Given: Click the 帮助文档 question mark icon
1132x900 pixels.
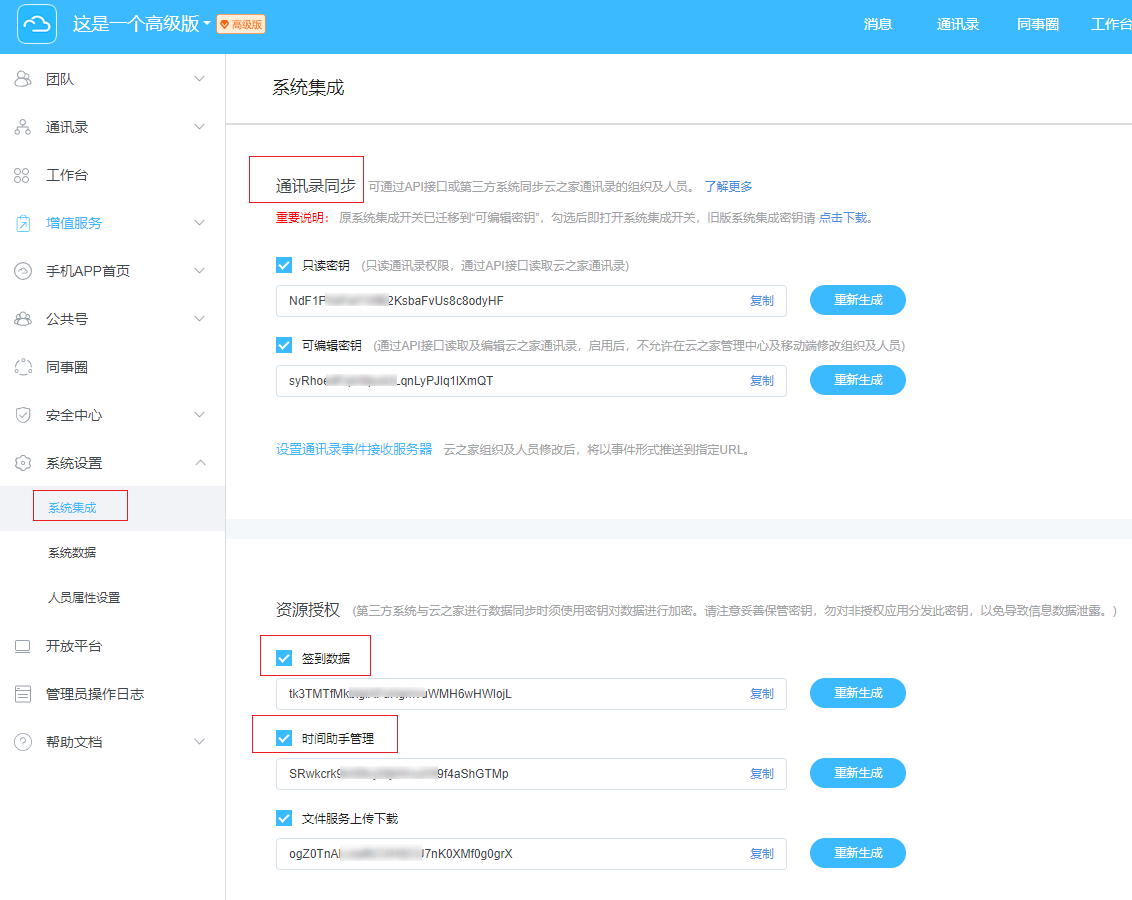Looking at the screenshot, I should 23,742.
